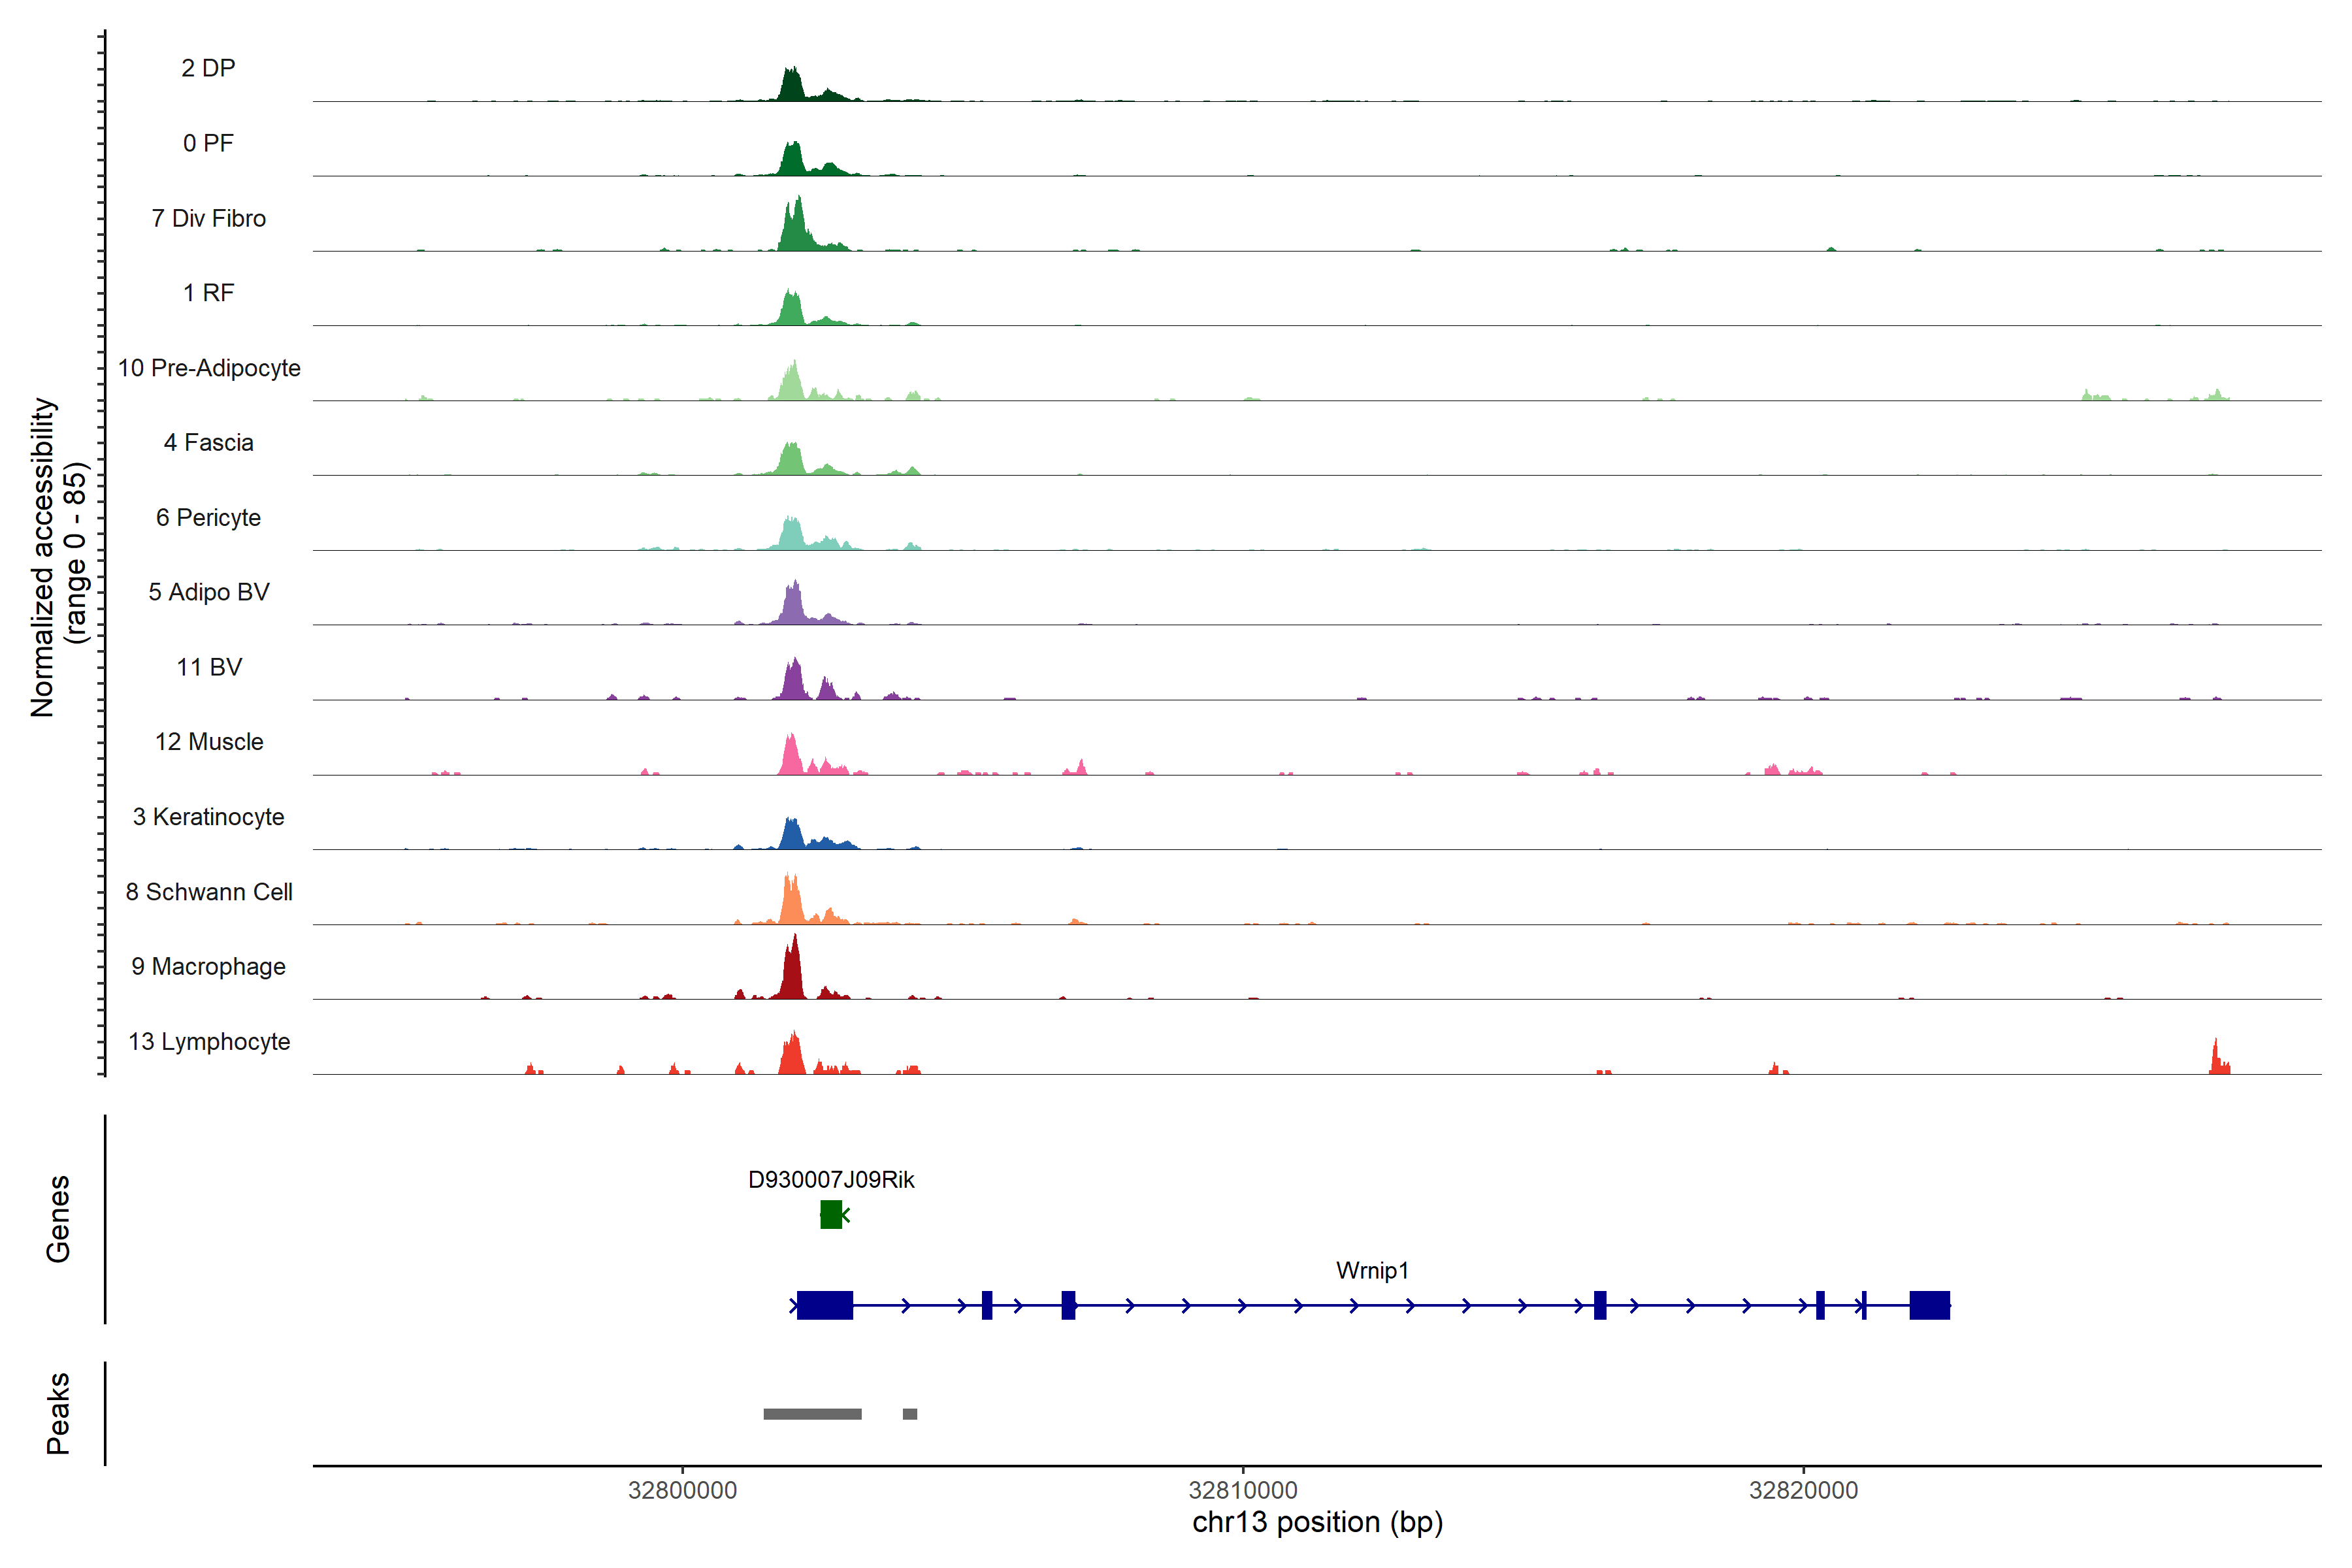Click the 8 Schwann Cell label

(209, 892)
